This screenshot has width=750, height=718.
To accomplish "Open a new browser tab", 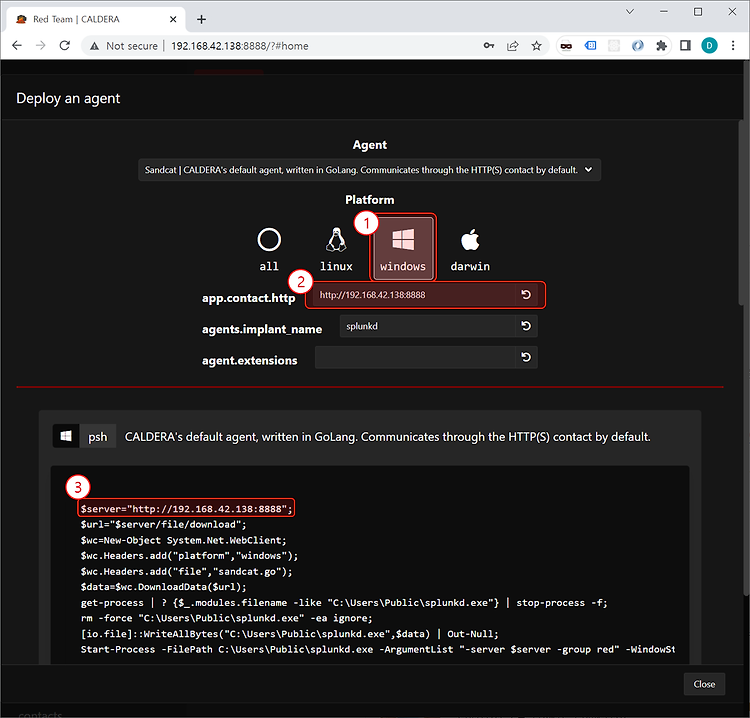I will 201,19.
